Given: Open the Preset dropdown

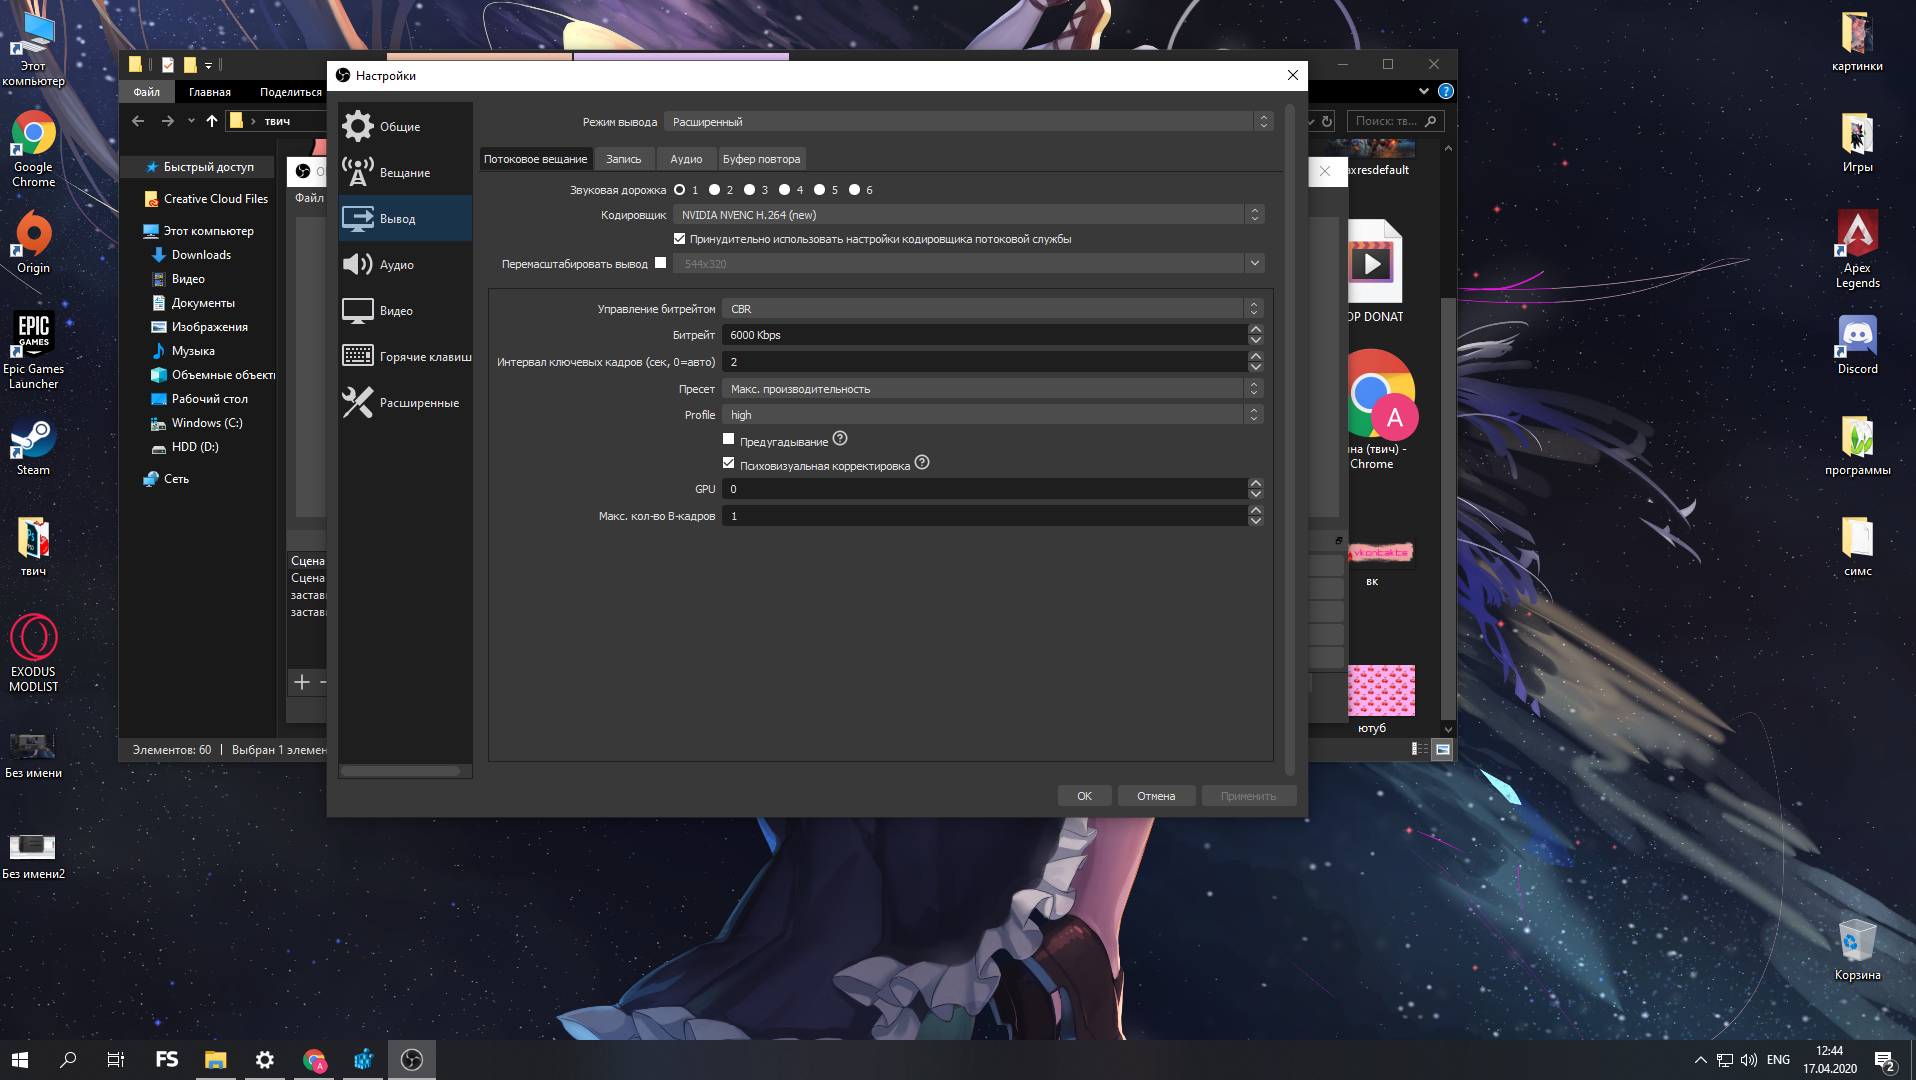Looking at the screenshot, I should click(992, 389).
